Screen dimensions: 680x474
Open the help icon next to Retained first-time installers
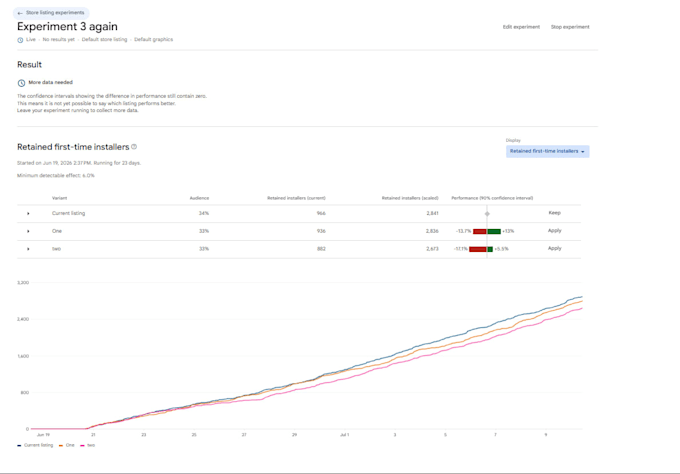(x=134, y=147)
